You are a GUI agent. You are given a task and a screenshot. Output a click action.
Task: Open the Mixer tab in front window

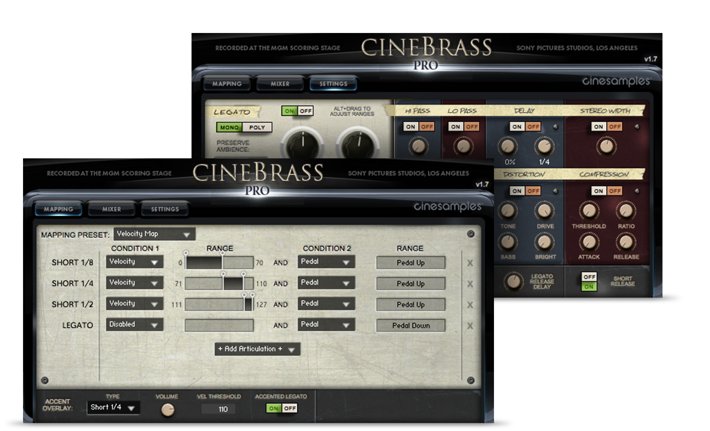(x=111, y=209)
